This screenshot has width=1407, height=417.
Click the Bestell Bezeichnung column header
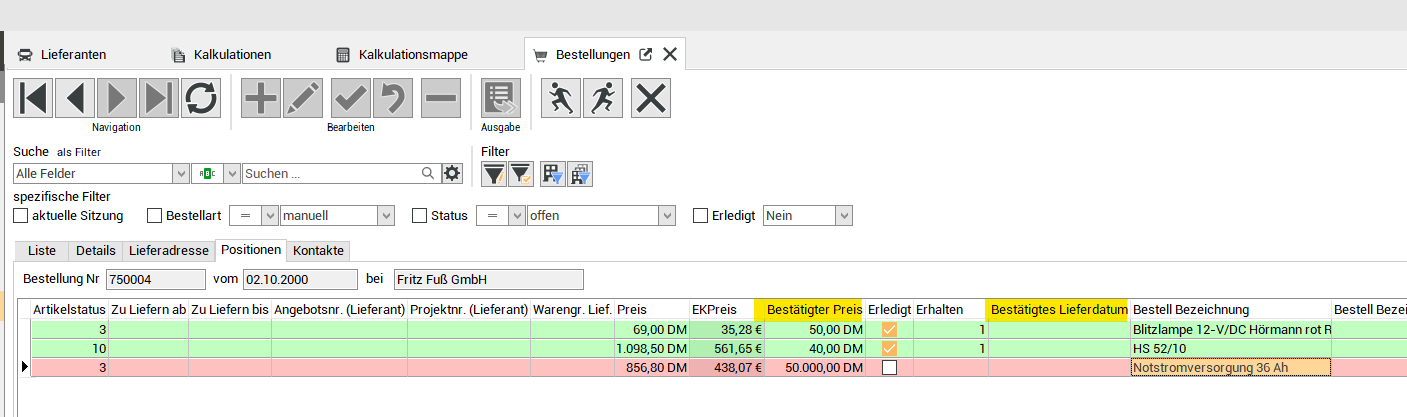1230,309
